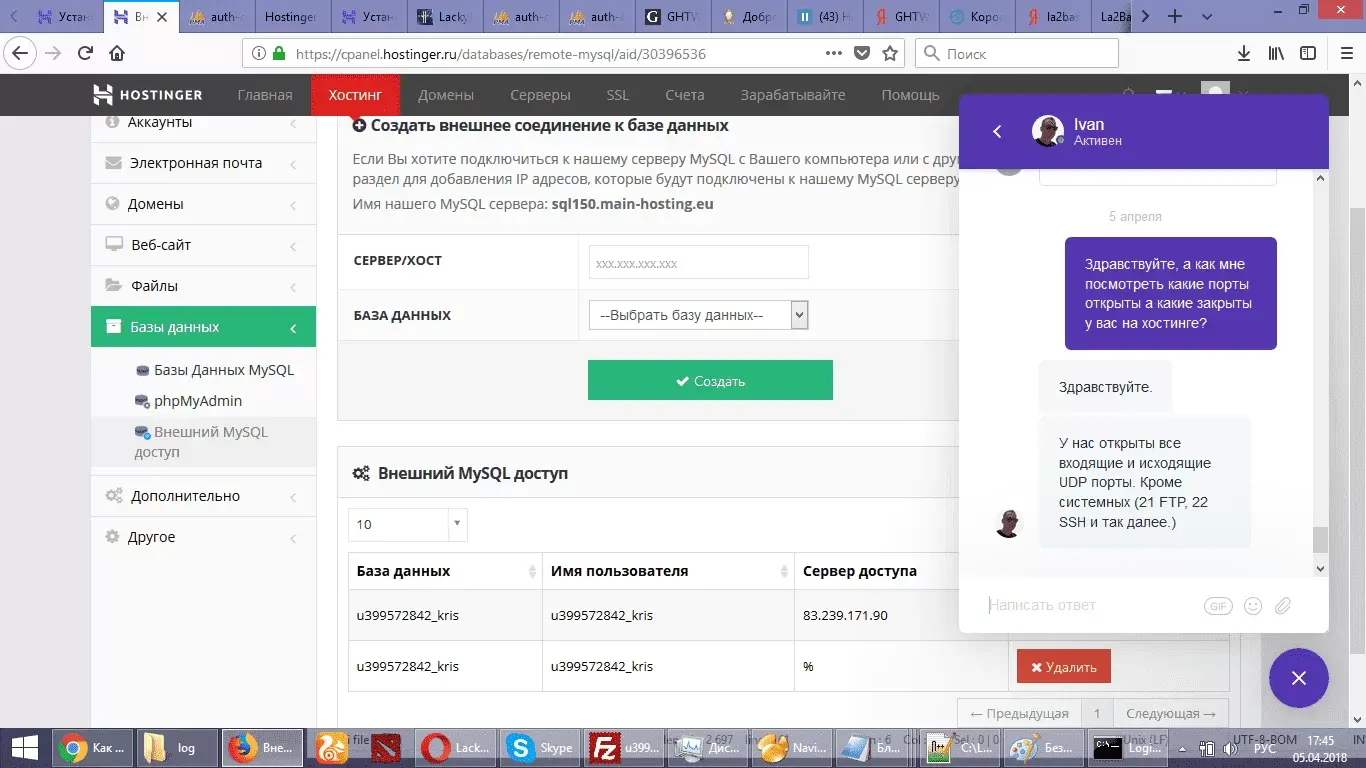This screenshot has height=768, width=1366.
Task: Expand the Файлы sidebar section
Action: point(203,286)
